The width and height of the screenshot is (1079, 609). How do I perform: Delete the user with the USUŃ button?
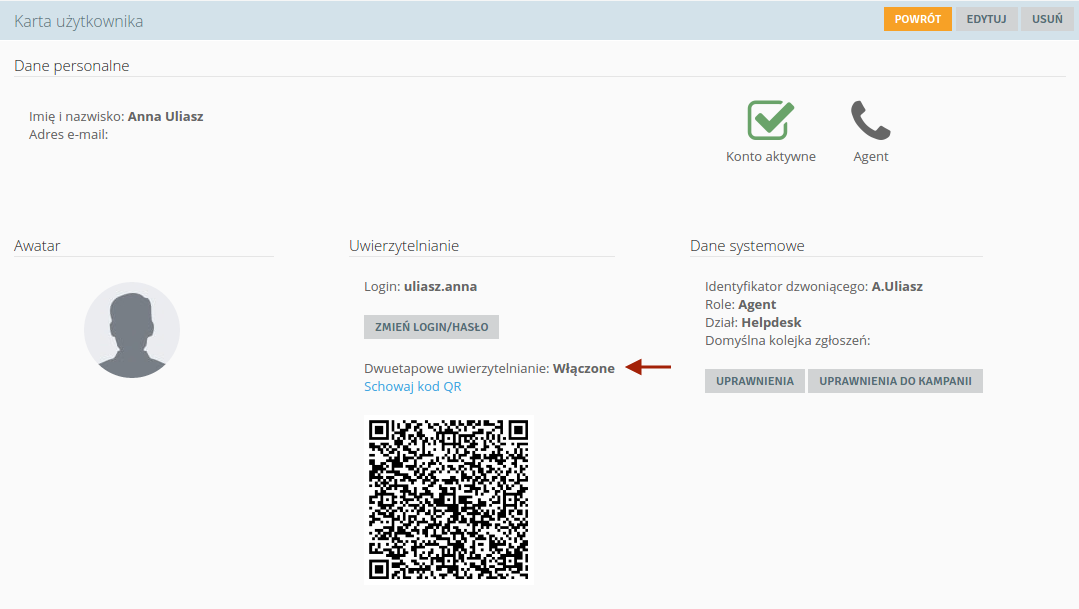pos(1047,19)
